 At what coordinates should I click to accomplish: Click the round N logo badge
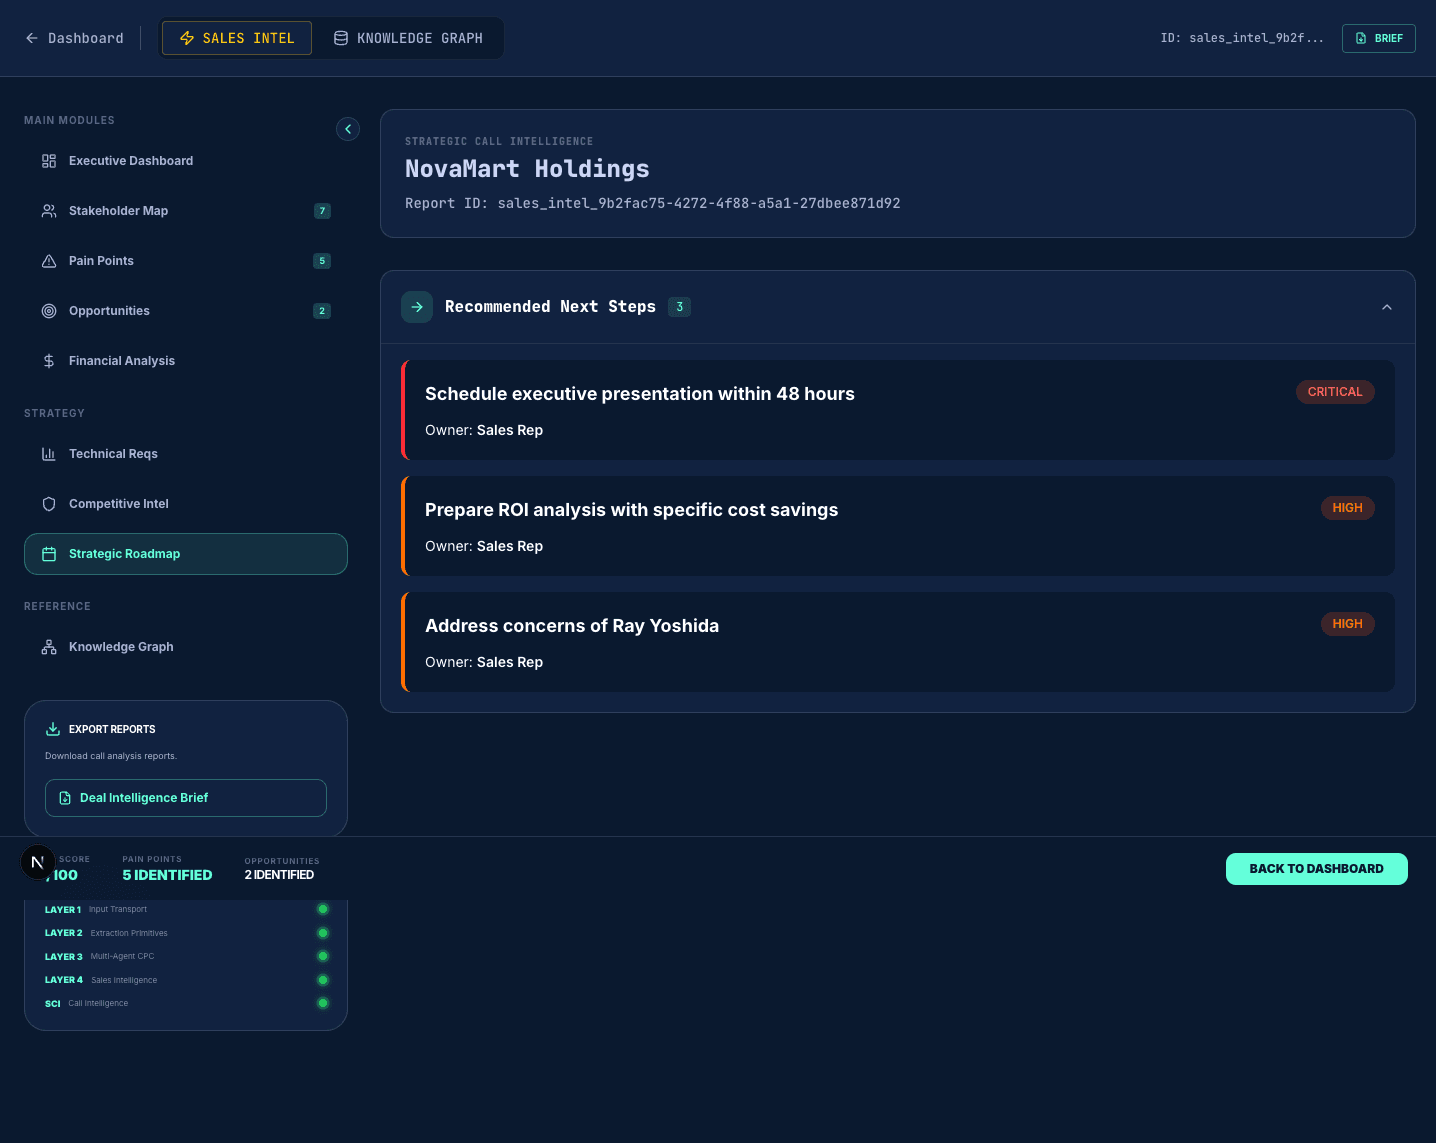pos(38,862)
